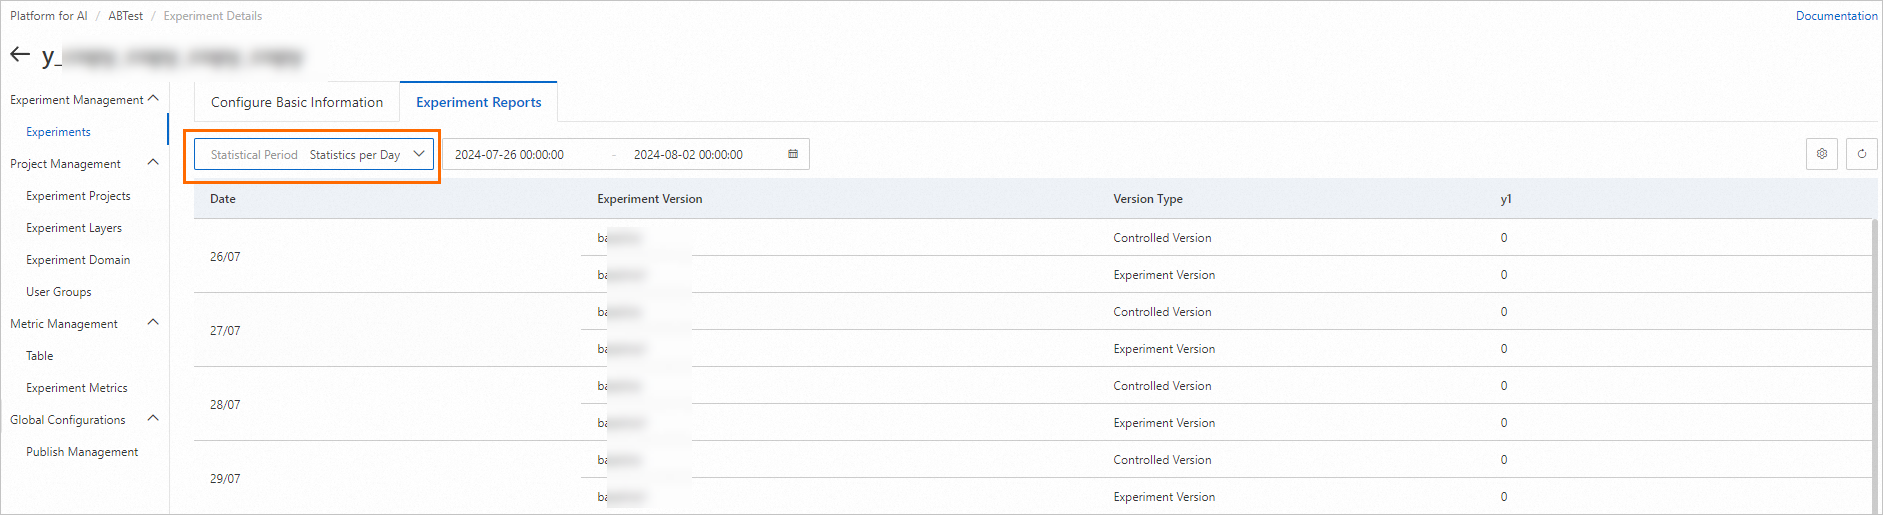
Task: Go to ABTest breadcrumb
Action: 125,16
